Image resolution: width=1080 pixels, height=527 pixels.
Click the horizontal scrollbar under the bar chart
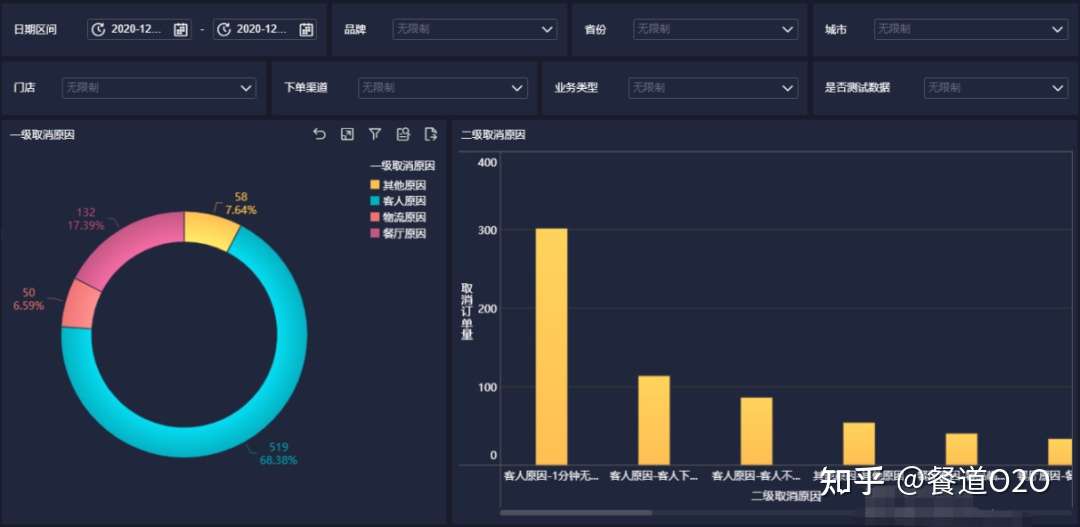tap(576, 513)
